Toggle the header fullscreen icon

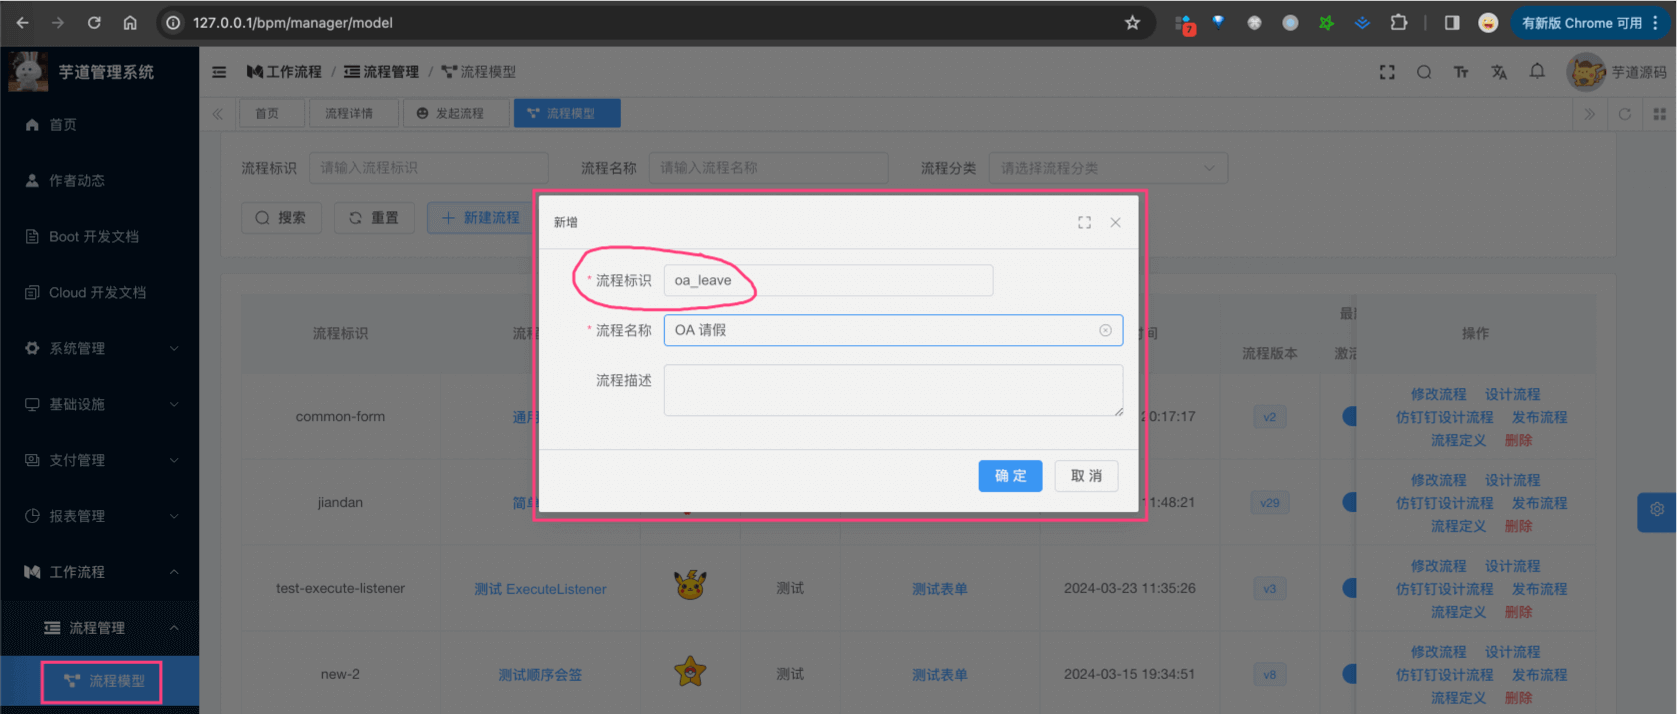coord(1387,72)
